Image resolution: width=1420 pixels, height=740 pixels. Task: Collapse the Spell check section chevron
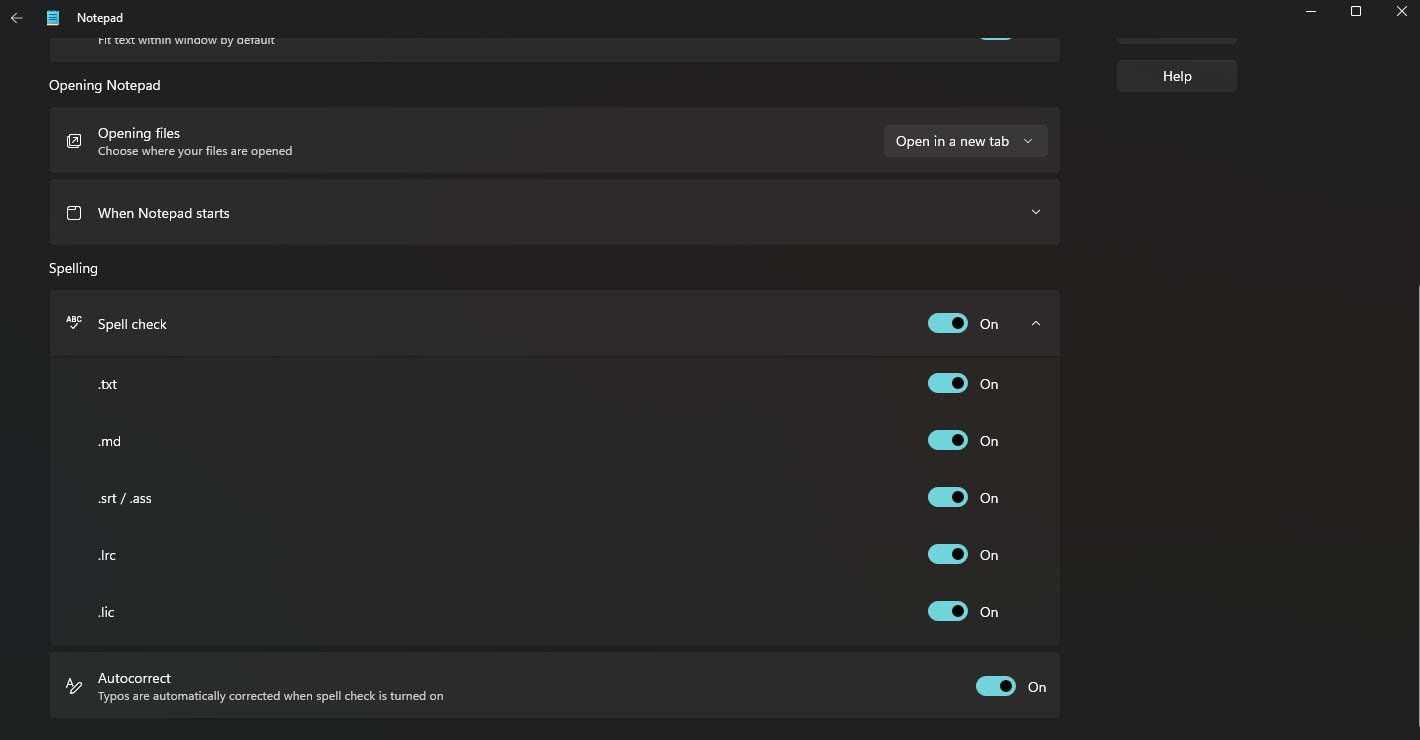pos(1036,323)
